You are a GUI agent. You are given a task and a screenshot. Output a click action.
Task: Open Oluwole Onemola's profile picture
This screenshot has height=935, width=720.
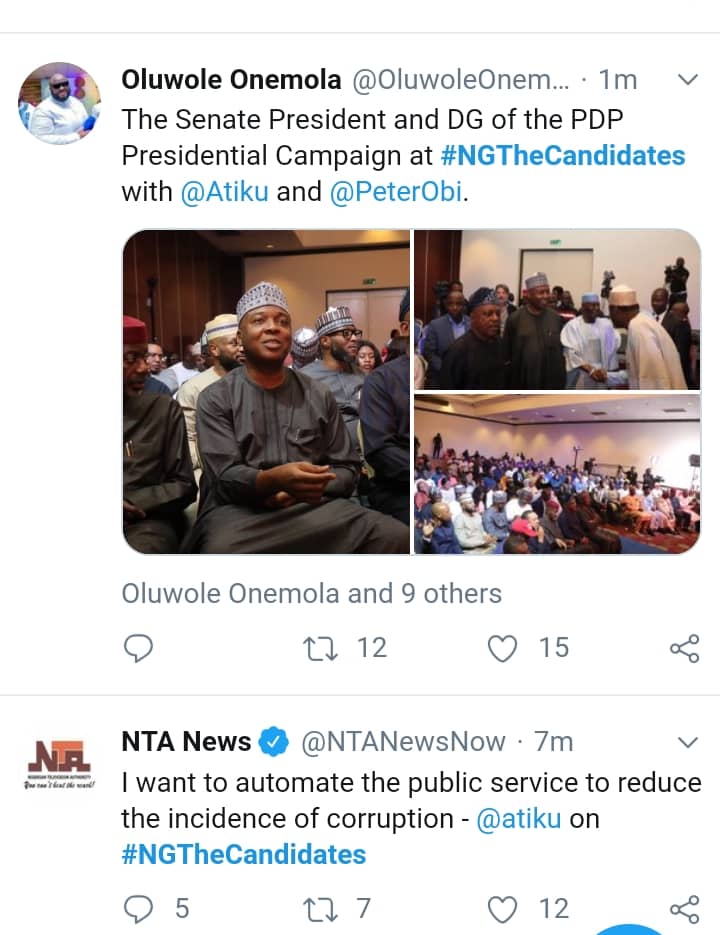point(60,103)
